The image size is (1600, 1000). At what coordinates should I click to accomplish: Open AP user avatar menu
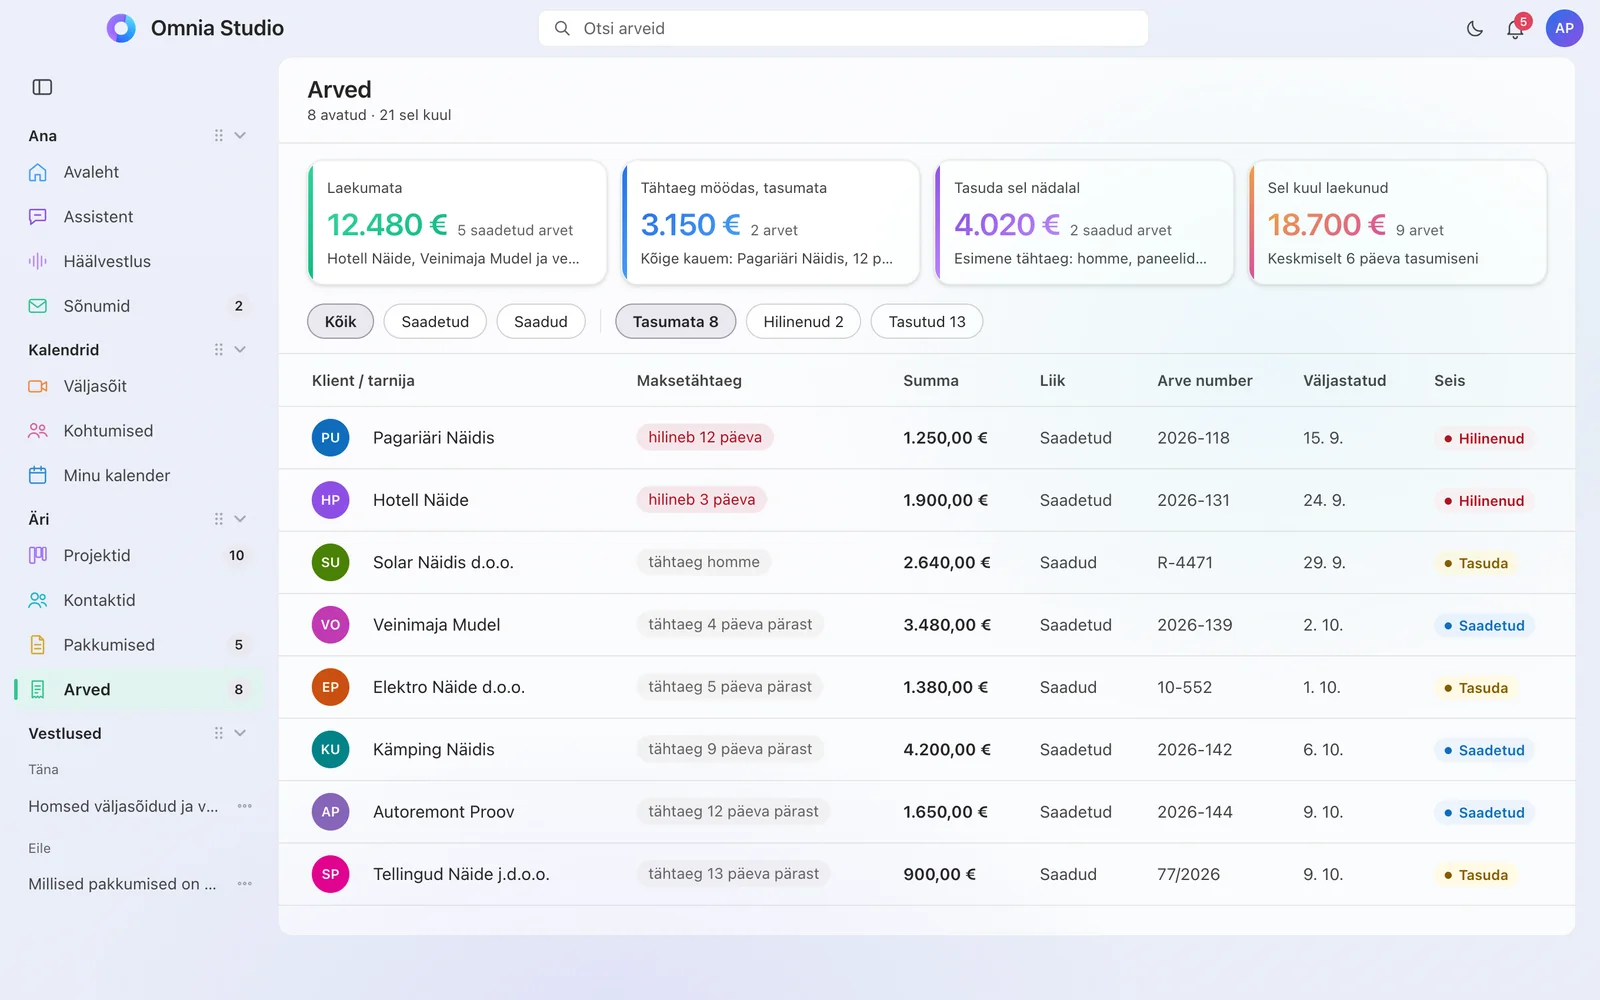point(1564,28)
